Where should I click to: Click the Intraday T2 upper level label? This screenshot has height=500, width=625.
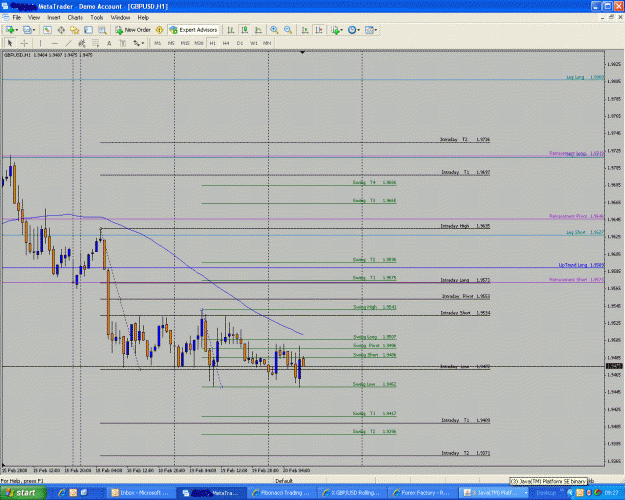tap(465, 140)
